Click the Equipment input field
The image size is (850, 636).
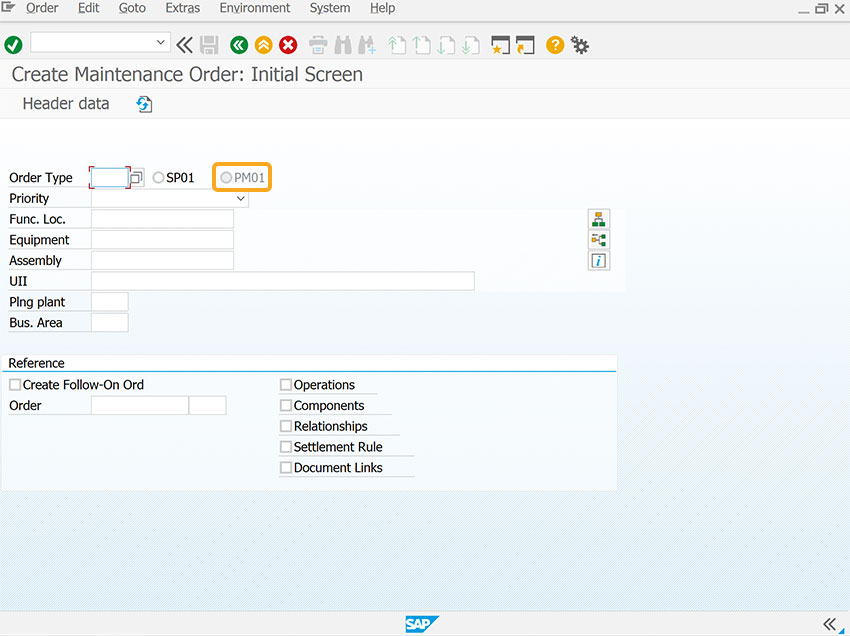(162, 240)
